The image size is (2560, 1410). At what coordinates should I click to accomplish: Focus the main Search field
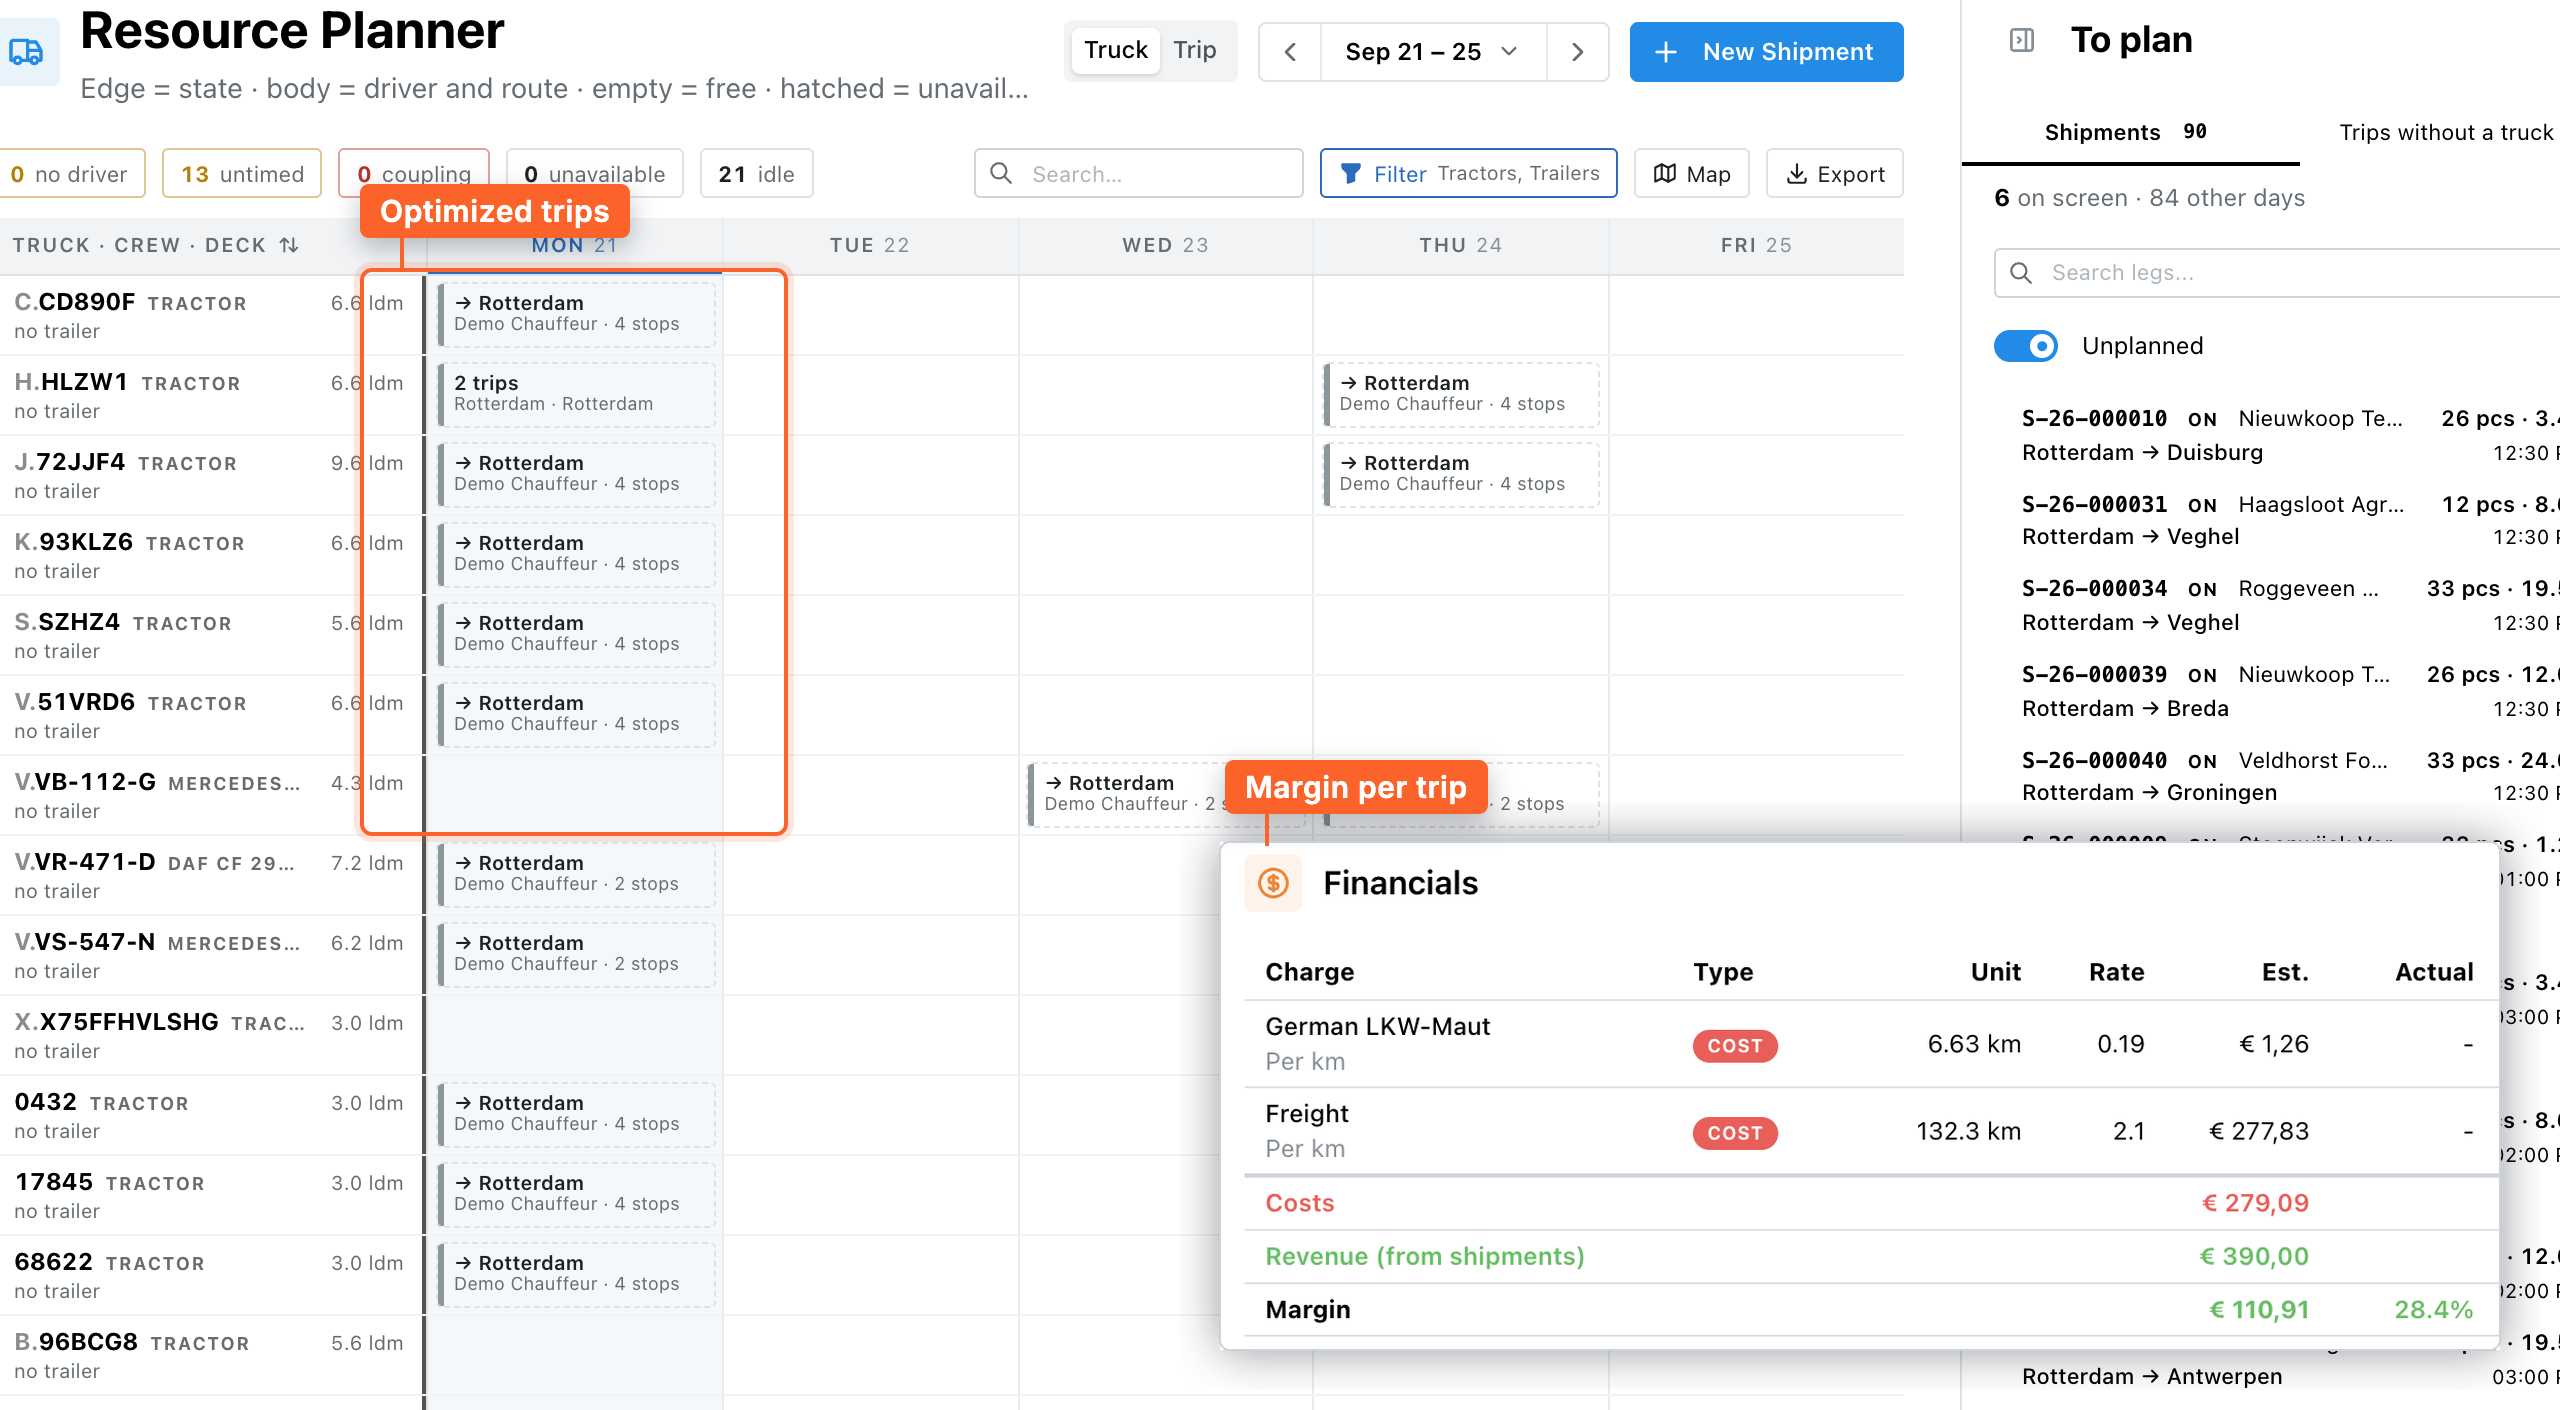click(x=1139, y=174)
